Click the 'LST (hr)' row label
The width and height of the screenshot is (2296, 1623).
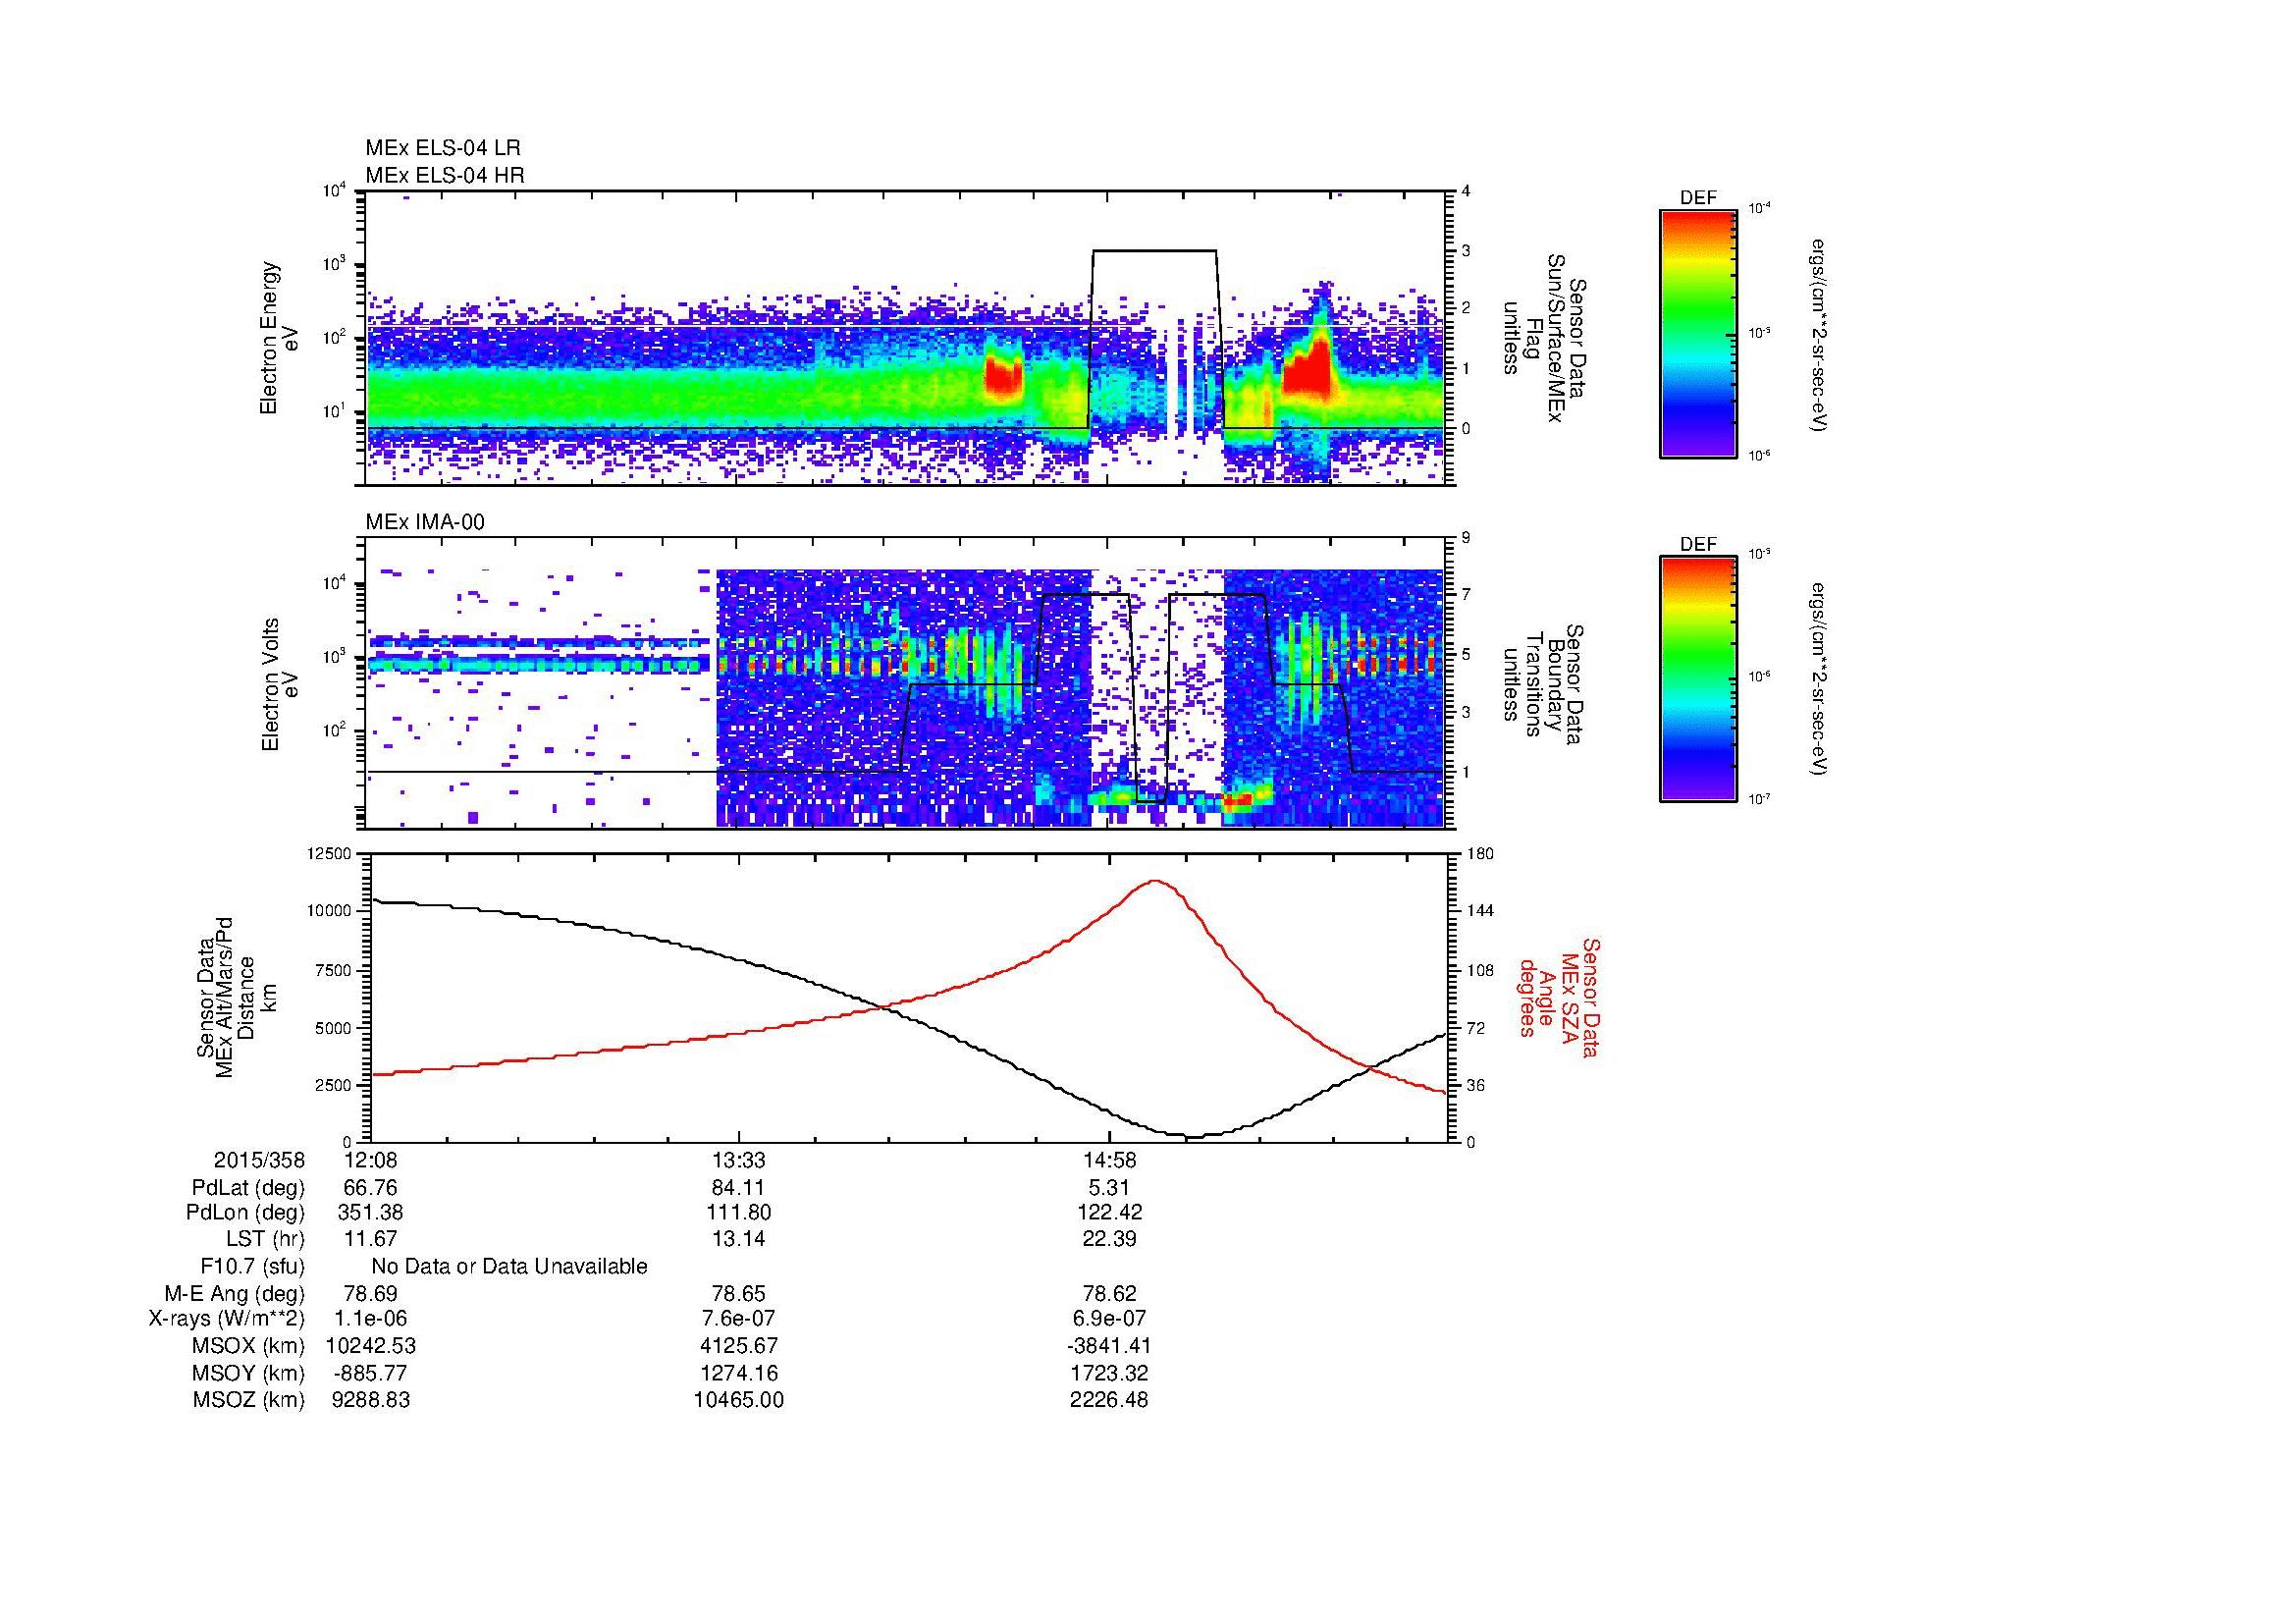(266, 1239)
